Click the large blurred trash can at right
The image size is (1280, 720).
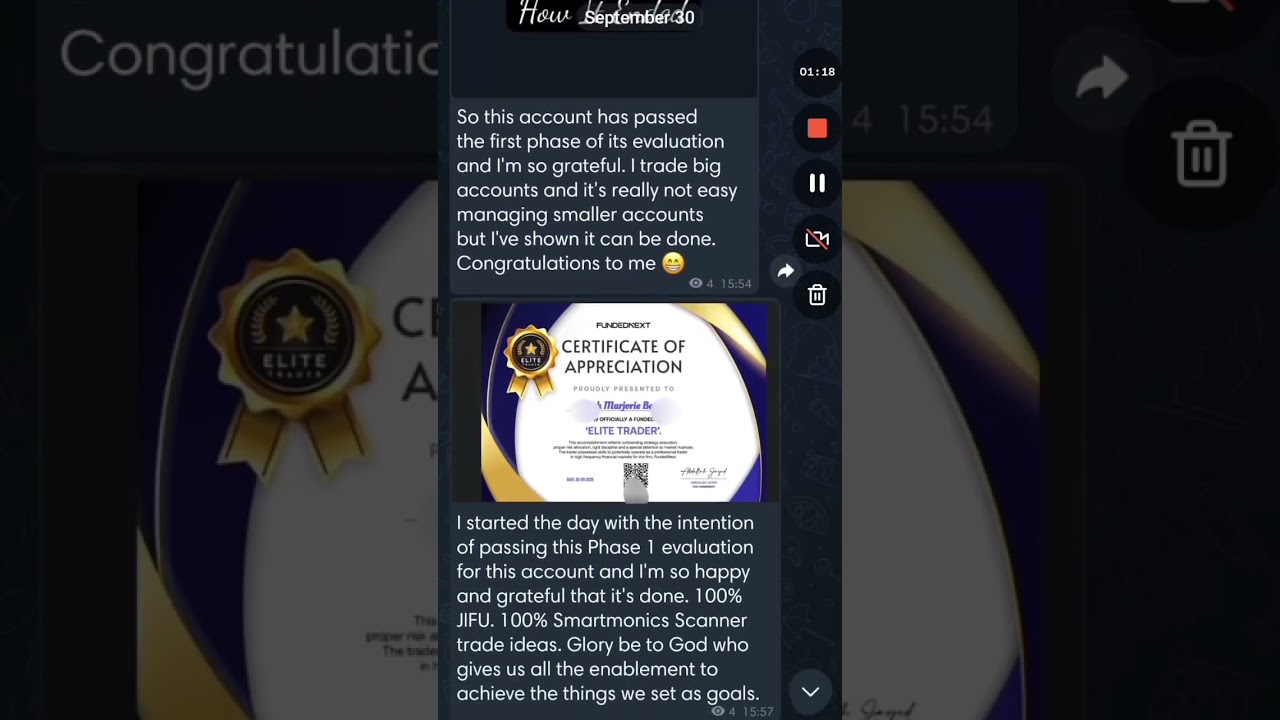pos(1202,153)
